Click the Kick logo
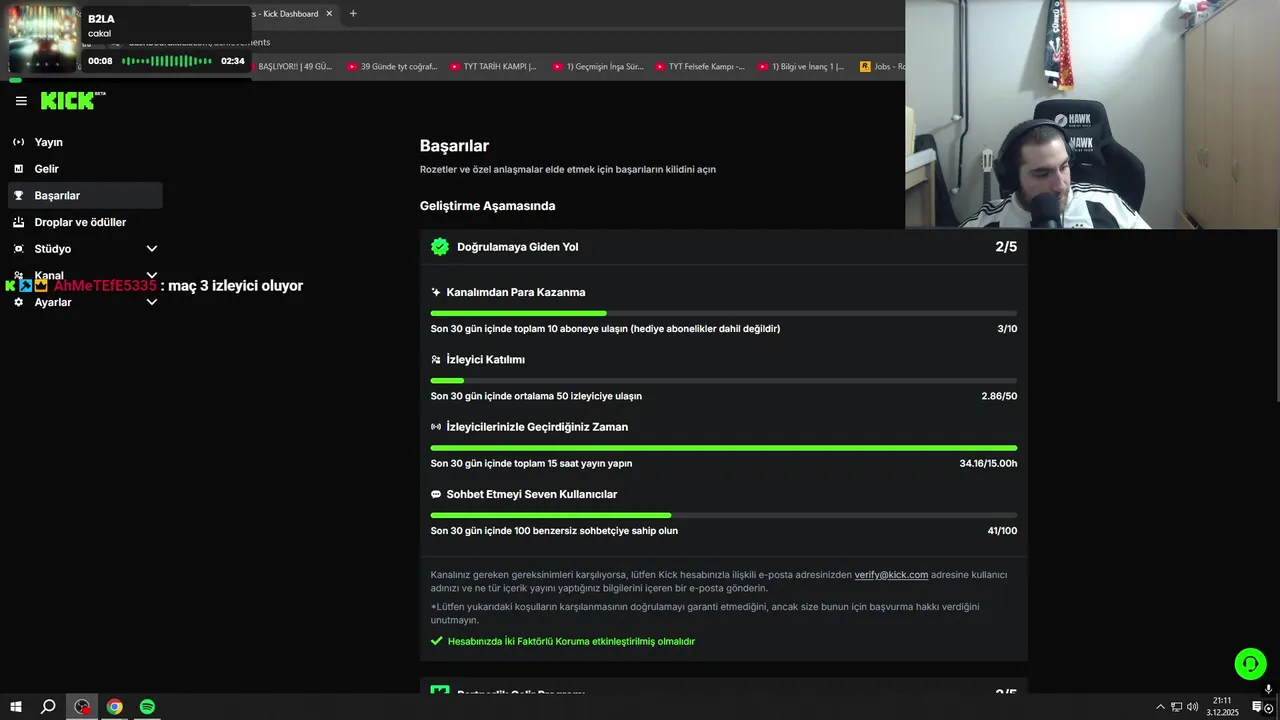 72,100
